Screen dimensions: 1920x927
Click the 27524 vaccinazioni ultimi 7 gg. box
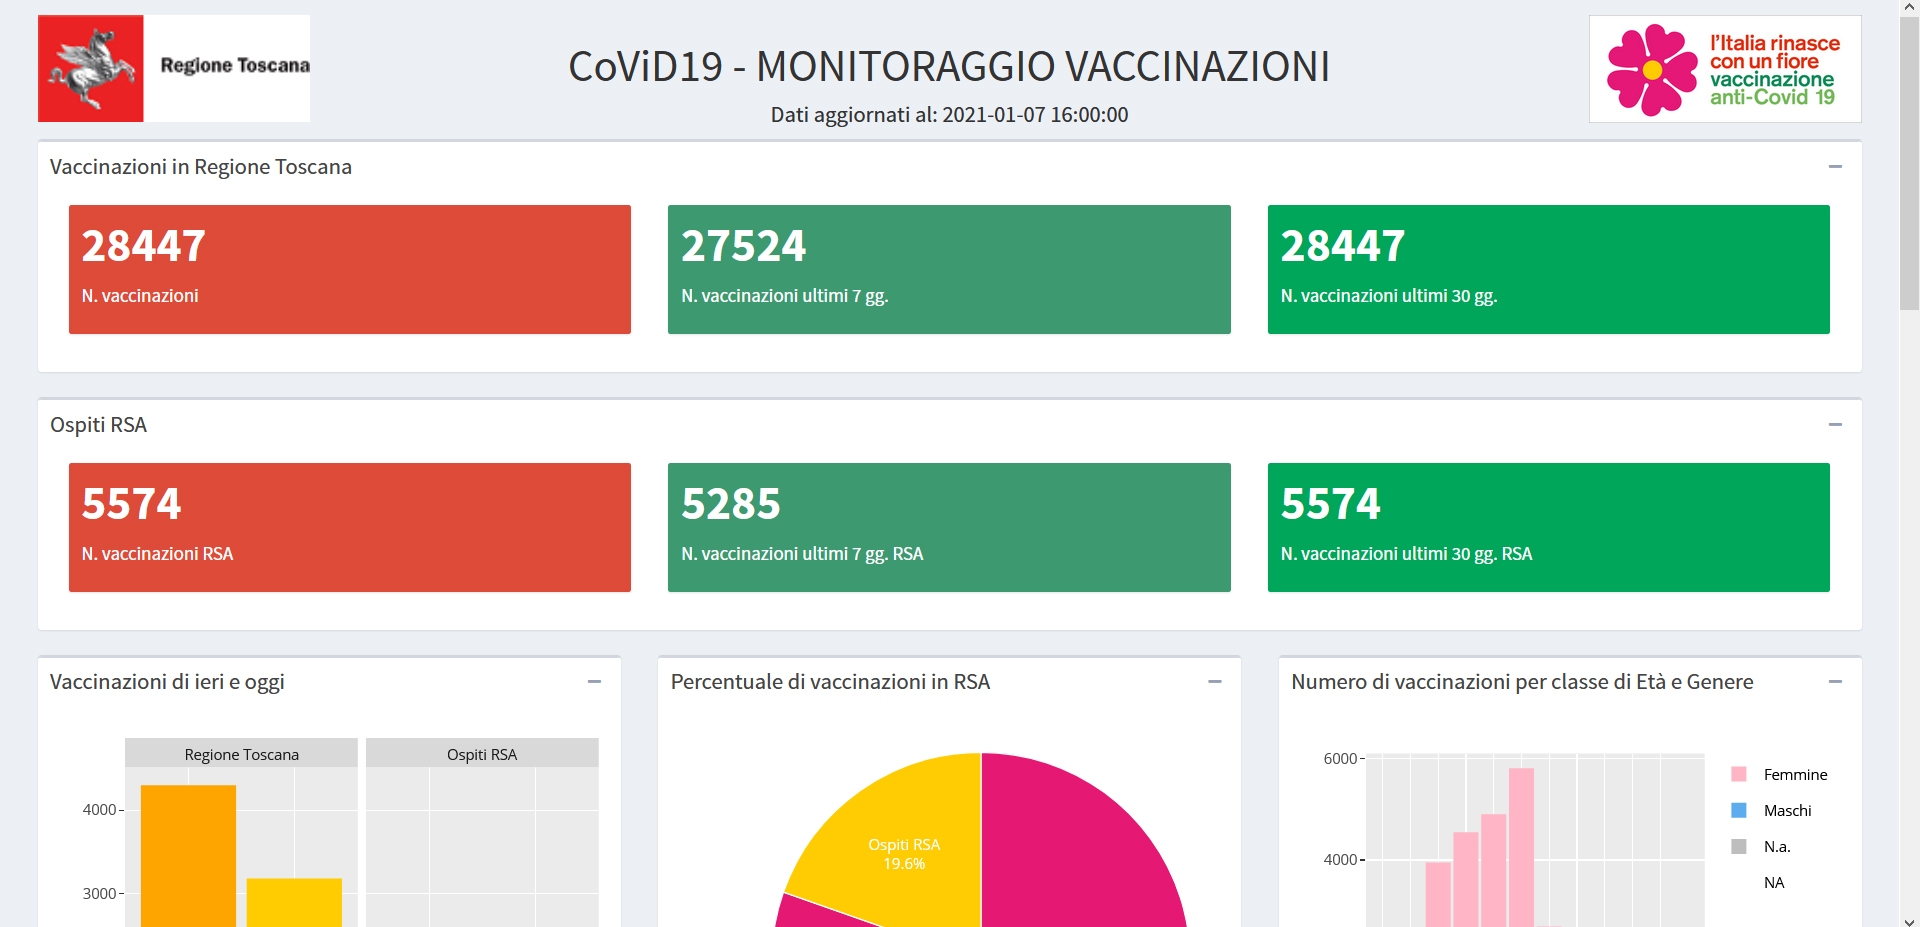pyautogui.click(x=949, y=269)
